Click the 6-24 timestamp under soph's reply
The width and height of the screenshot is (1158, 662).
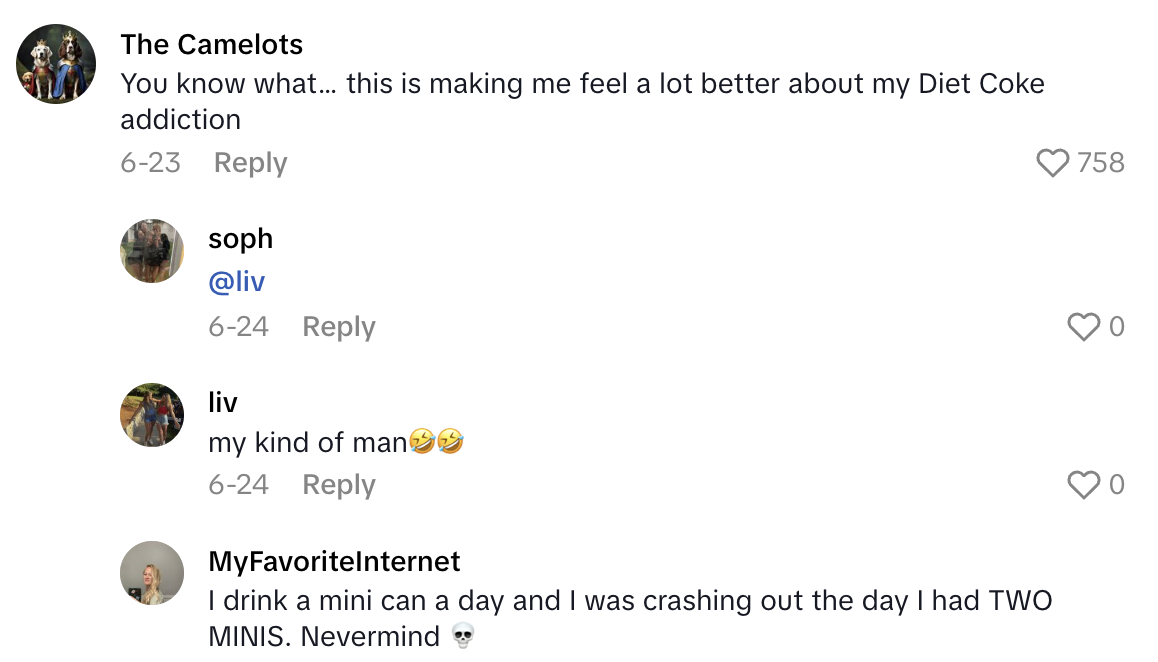coord(239,326)
